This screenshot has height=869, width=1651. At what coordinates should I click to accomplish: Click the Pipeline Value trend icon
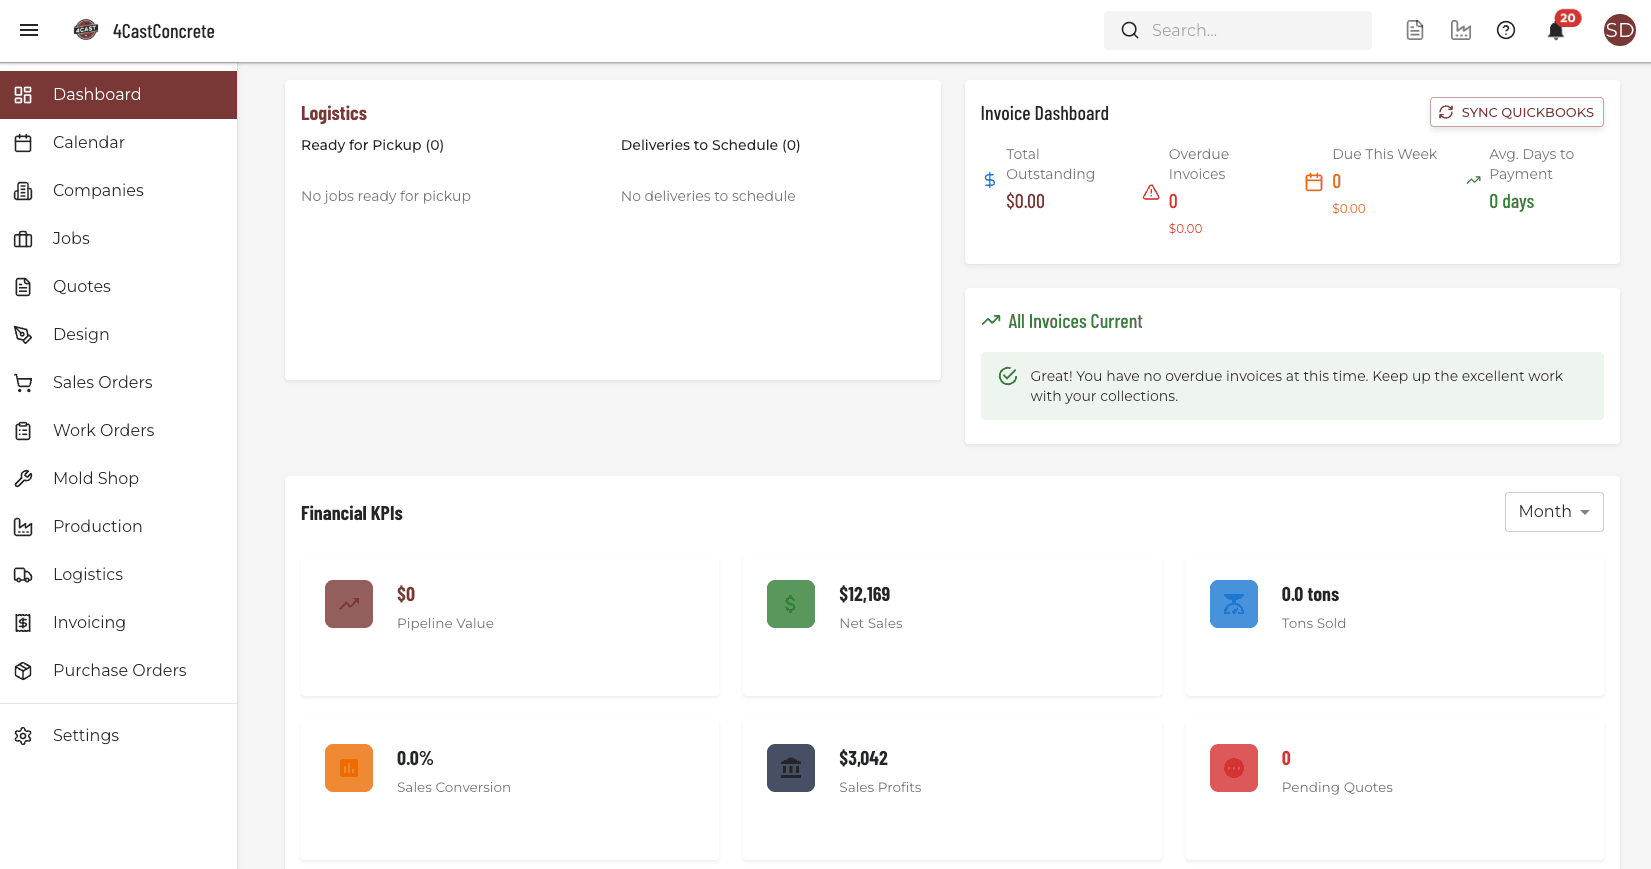tap(348, 604)
